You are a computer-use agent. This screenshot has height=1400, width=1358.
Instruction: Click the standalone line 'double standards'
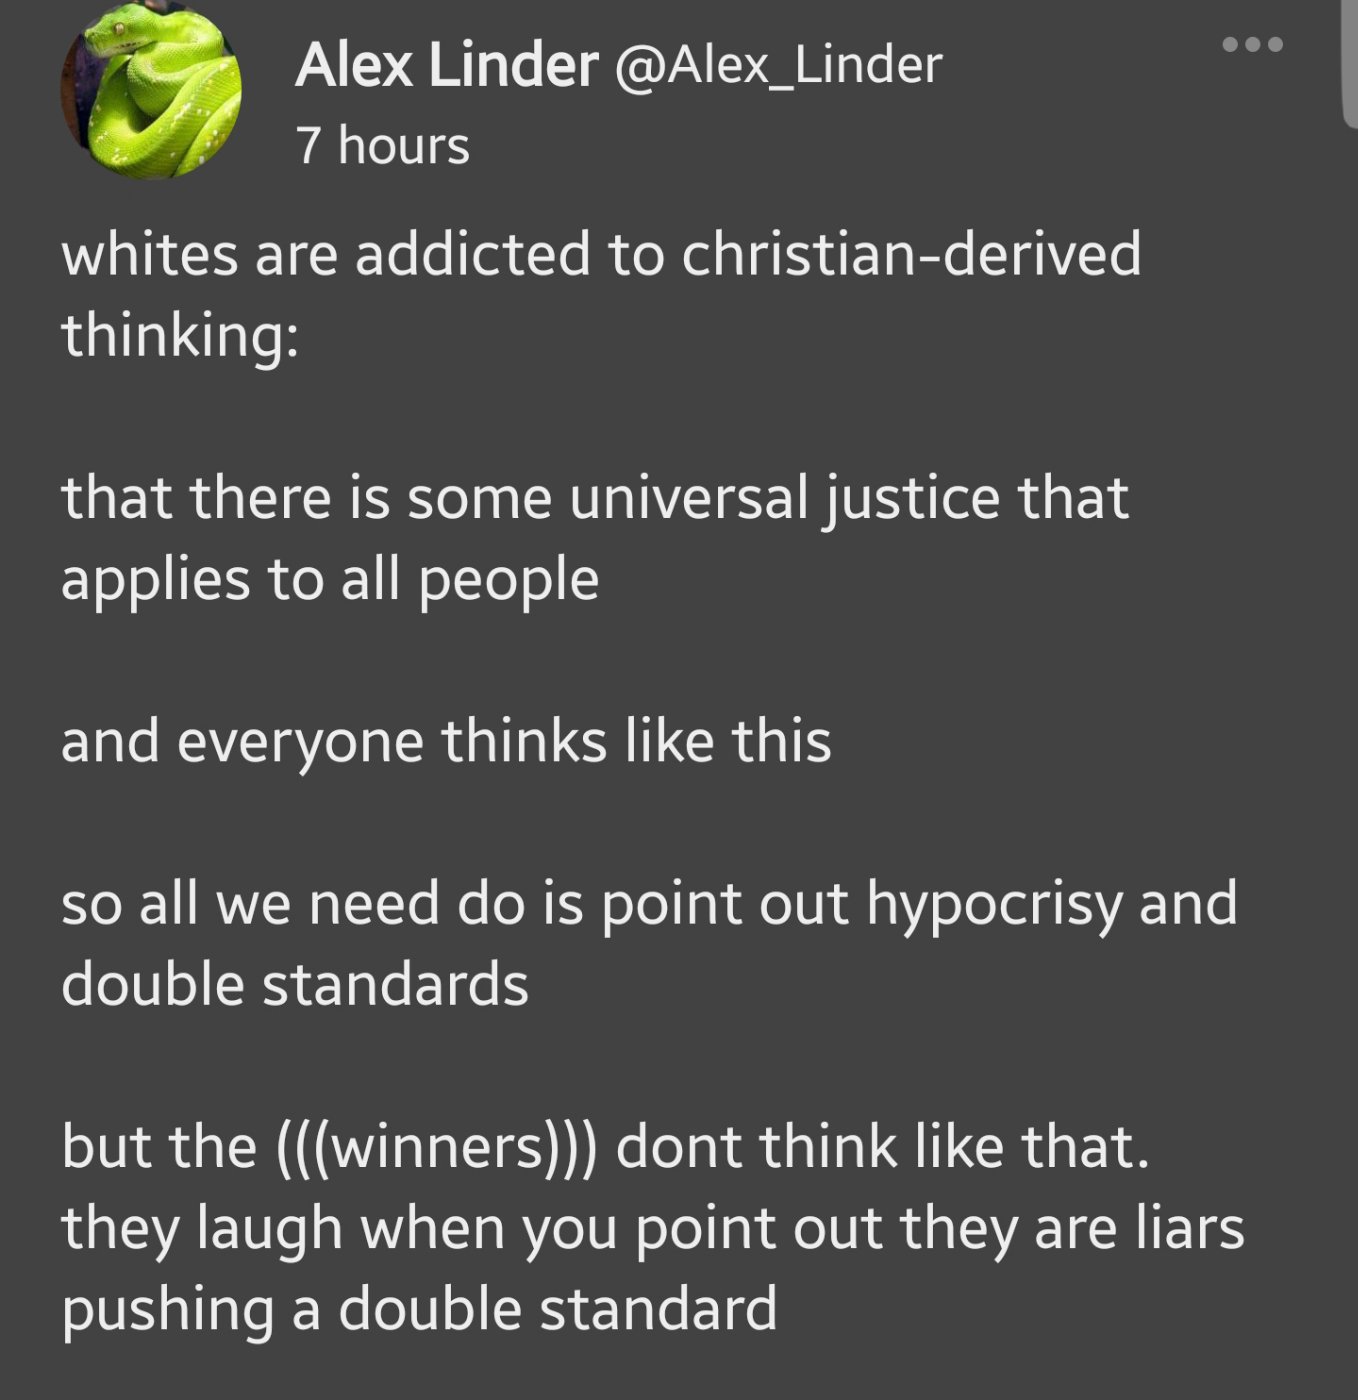(x=295, y=985)
